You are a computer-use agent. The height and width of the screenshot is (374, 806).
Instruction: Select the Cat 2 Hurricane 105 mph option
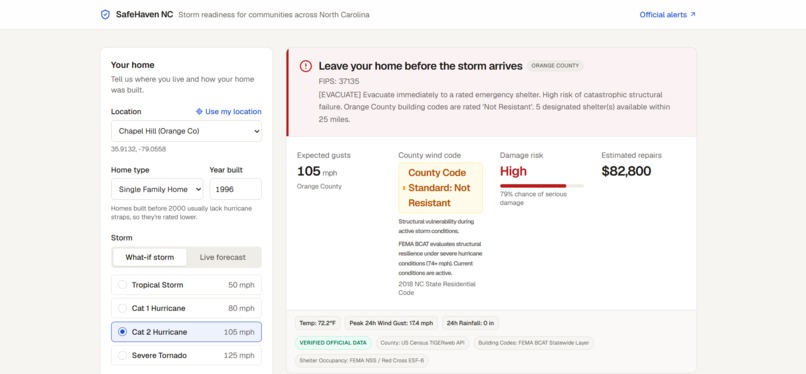186,332
